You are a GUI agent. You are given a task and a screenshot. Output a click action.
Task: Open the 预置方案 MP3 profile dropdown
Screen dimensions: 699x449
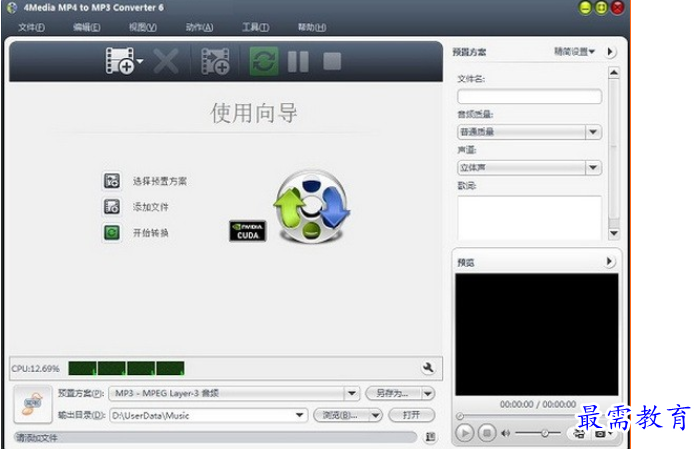click(x=351, y=393)
